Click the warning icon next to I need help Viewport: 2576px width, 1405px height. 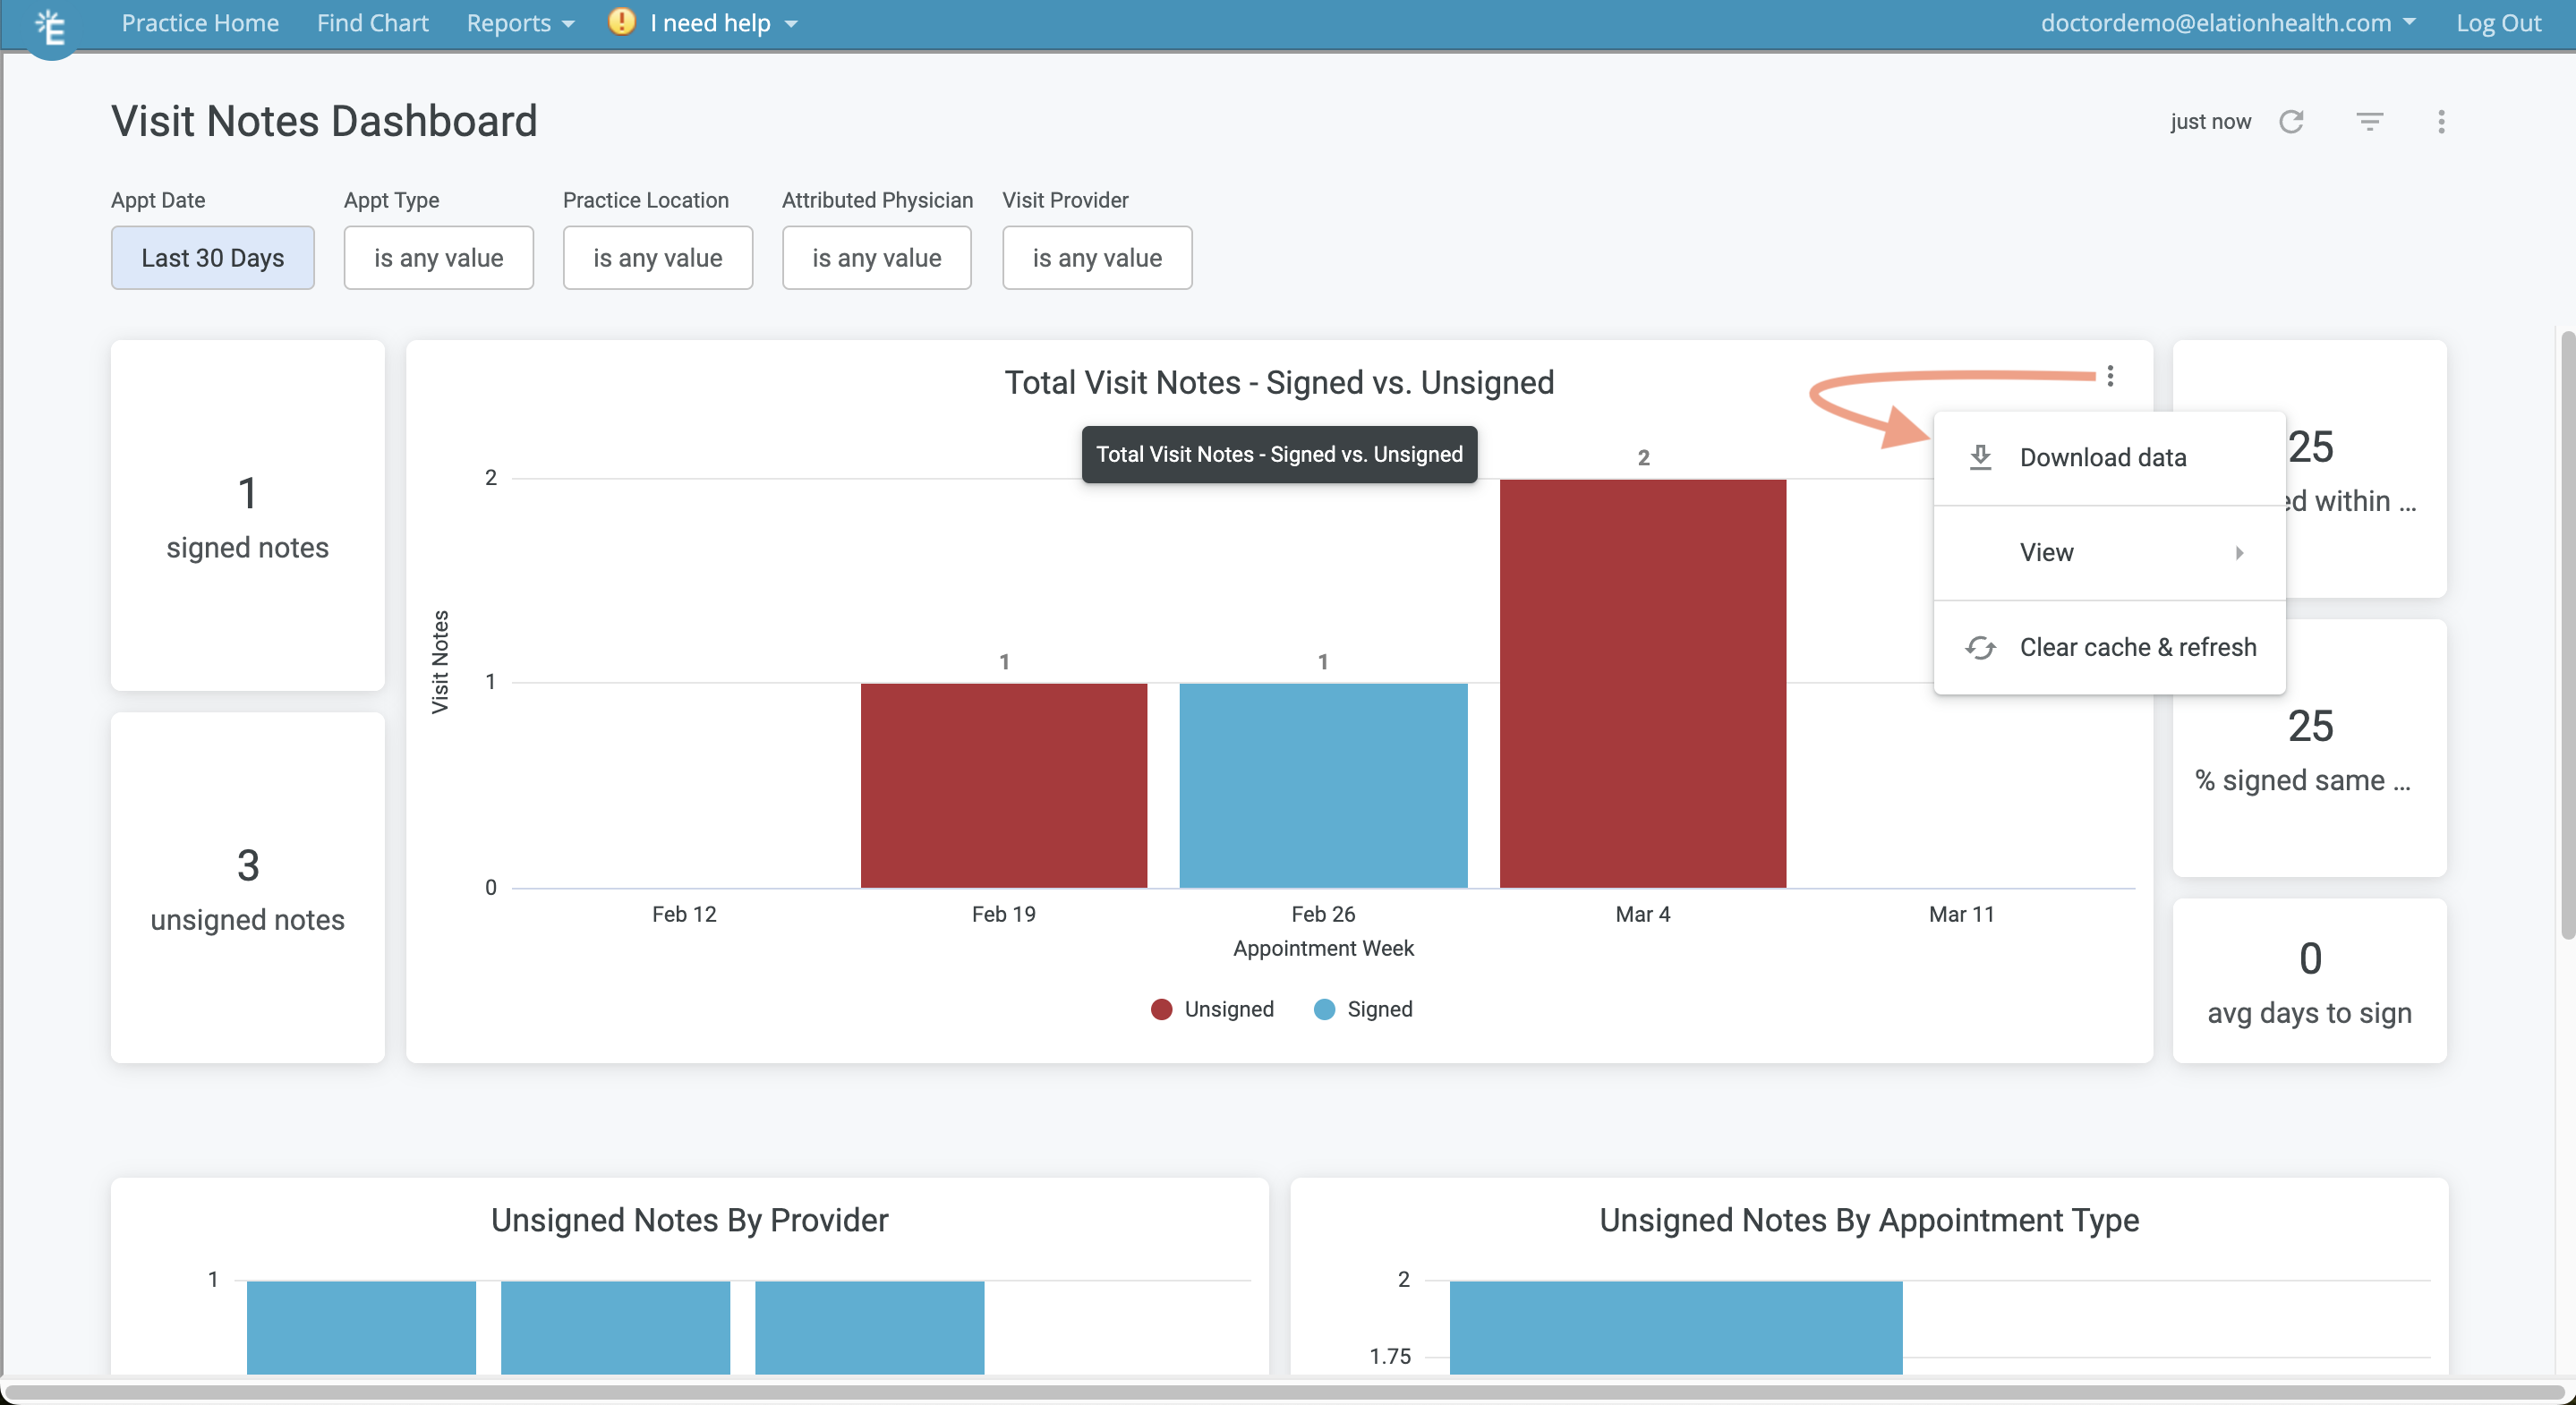(620, 22)
